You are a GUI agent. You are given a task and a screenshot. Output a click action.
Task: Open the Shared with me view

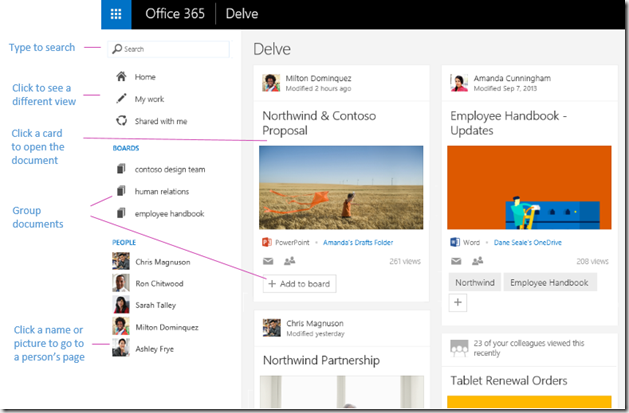click(161, 121)
